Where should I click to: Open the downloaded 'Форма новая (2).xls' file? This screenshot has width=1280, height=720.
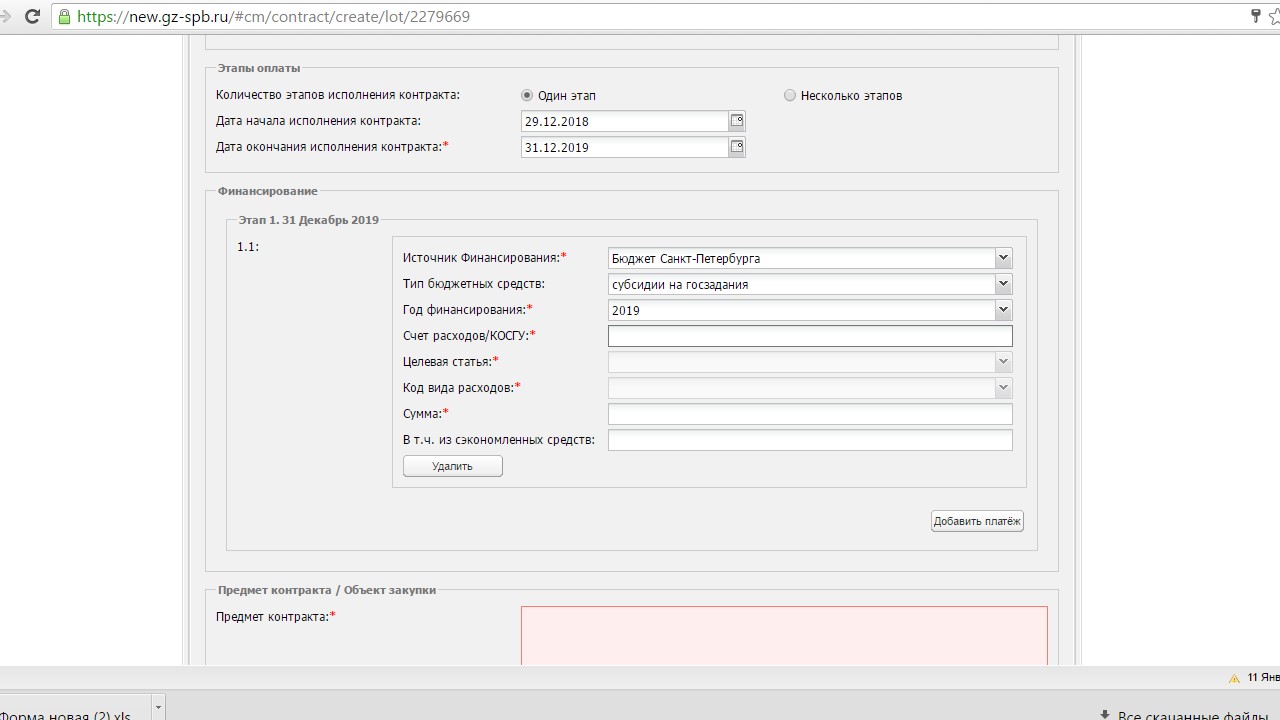[x=65, y=714]
